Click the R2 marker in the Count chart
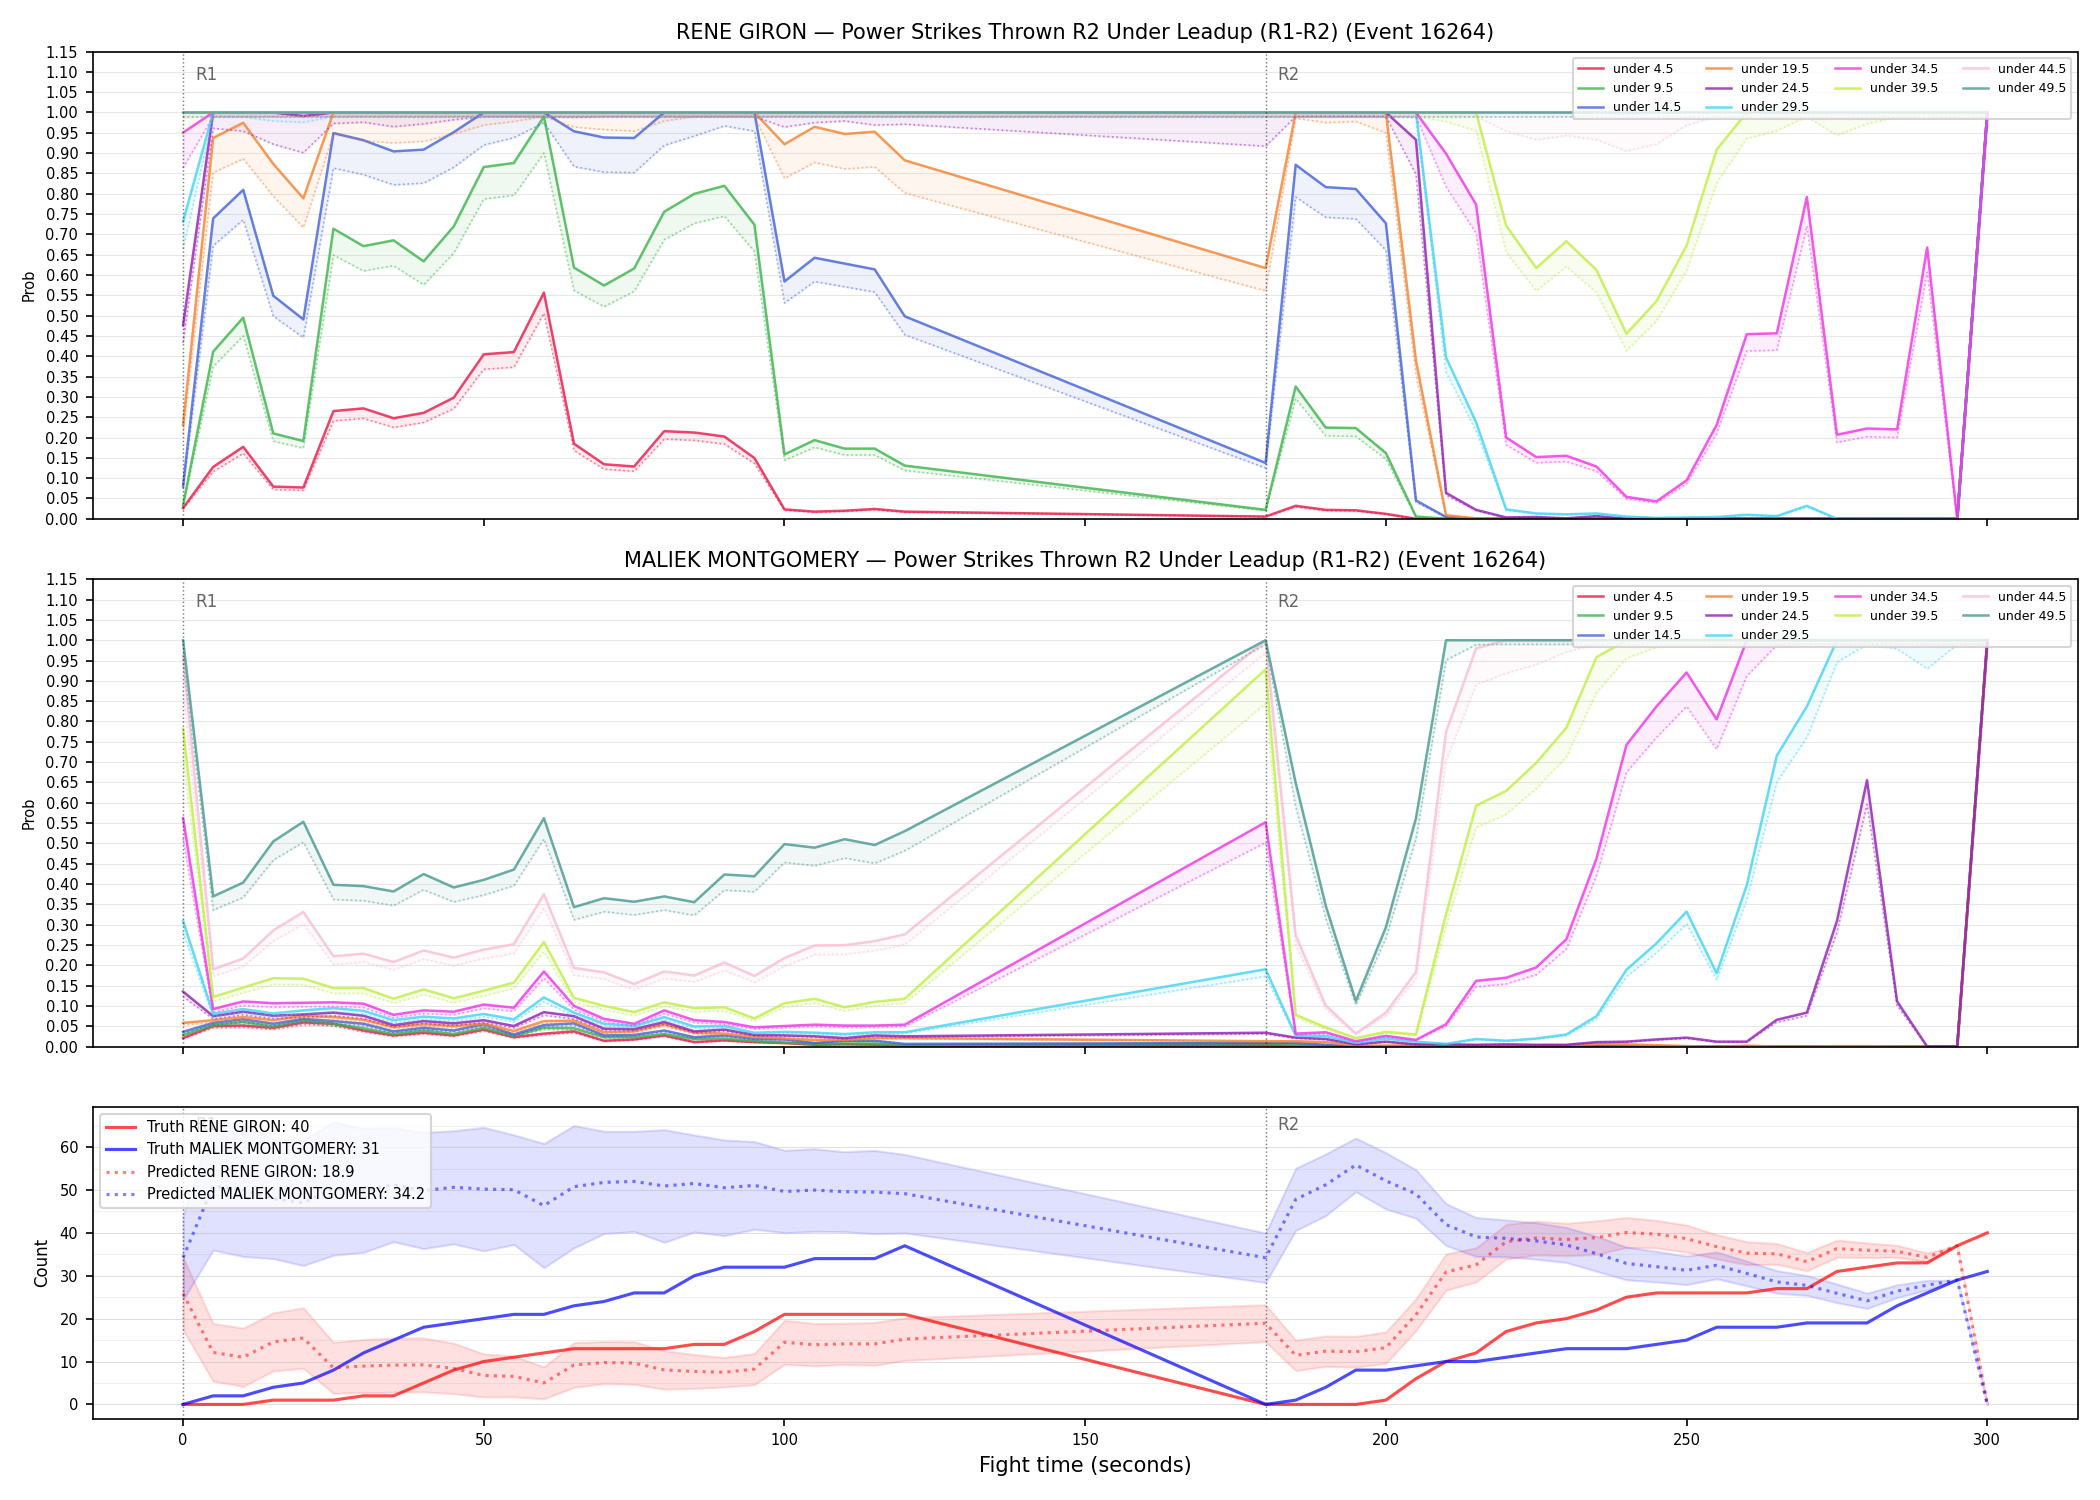This screenshot has width=2100, height=1500. tap(1288, 1124)
